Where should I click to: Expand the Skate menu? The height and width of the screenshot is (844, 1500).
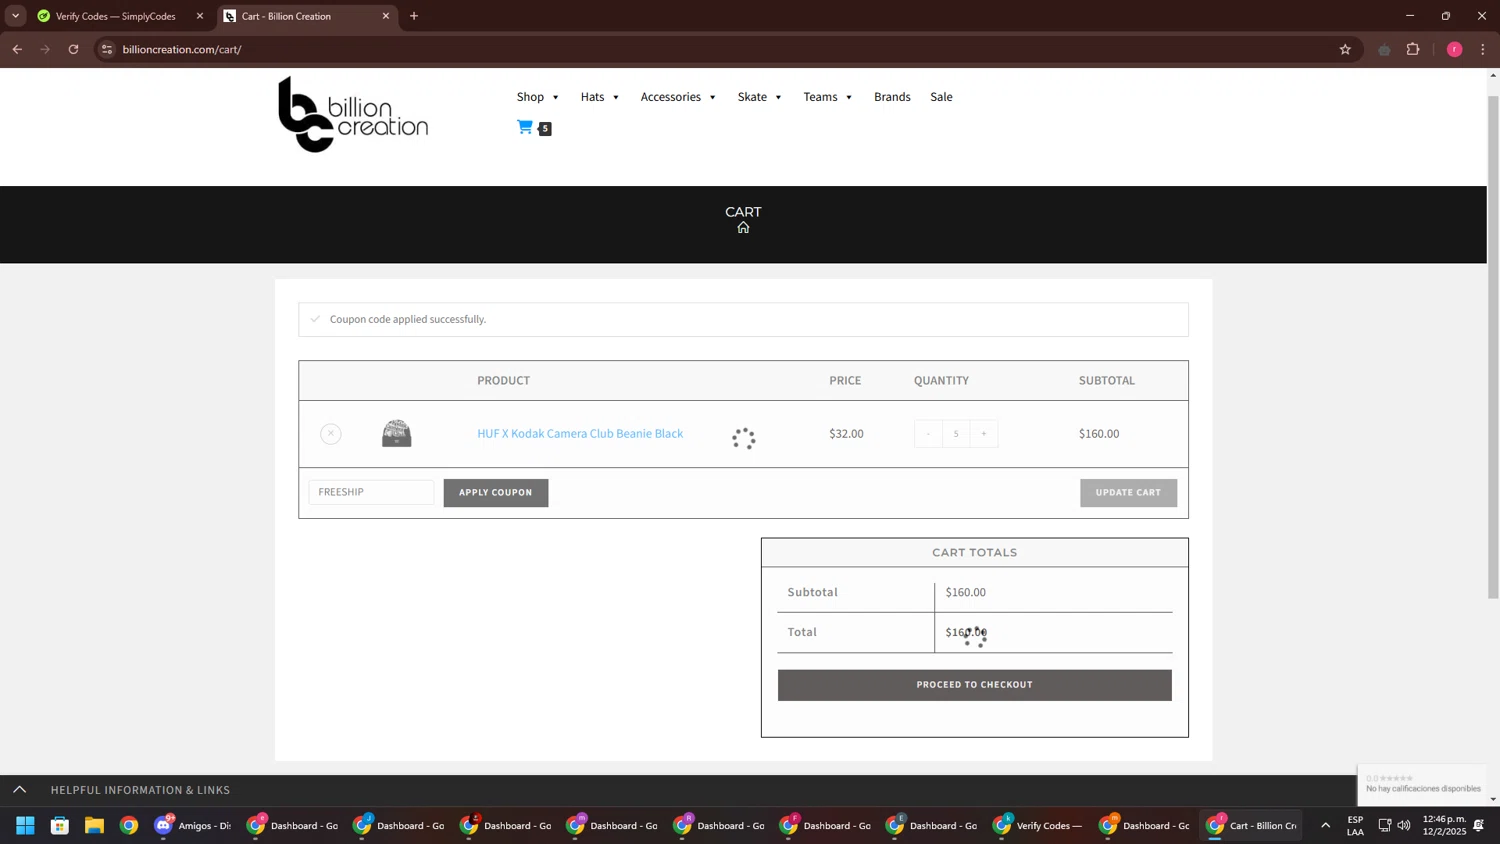760,97
